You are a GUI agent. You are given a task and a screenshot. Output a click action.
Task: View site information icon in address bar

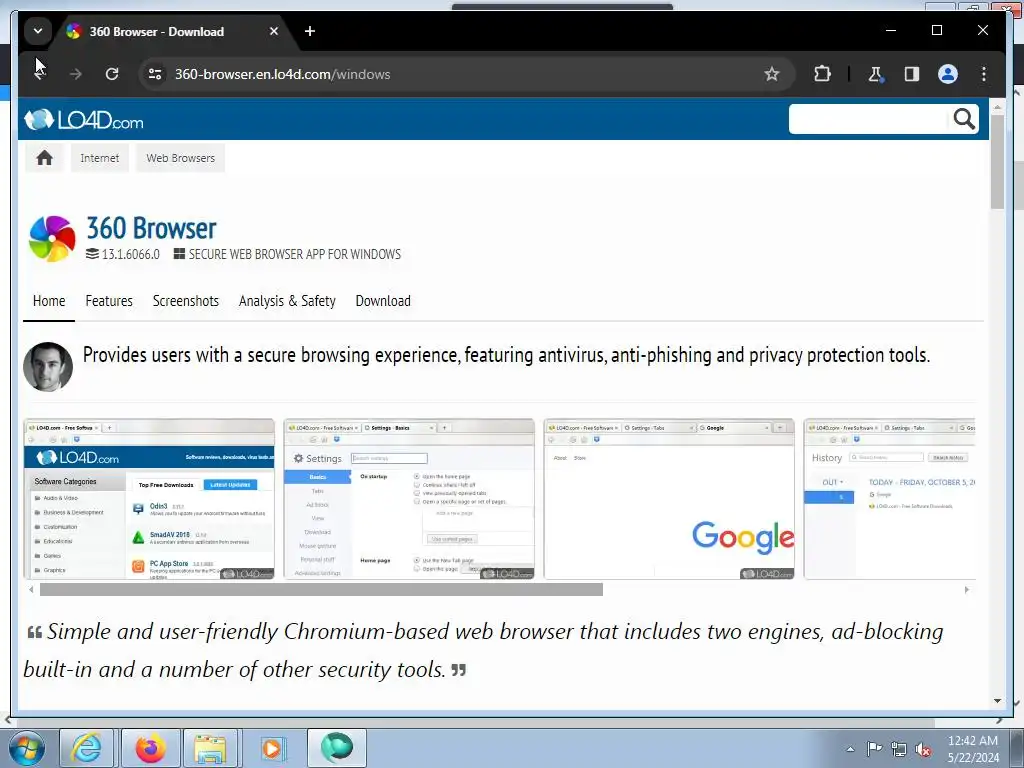(x=155, y=74)
